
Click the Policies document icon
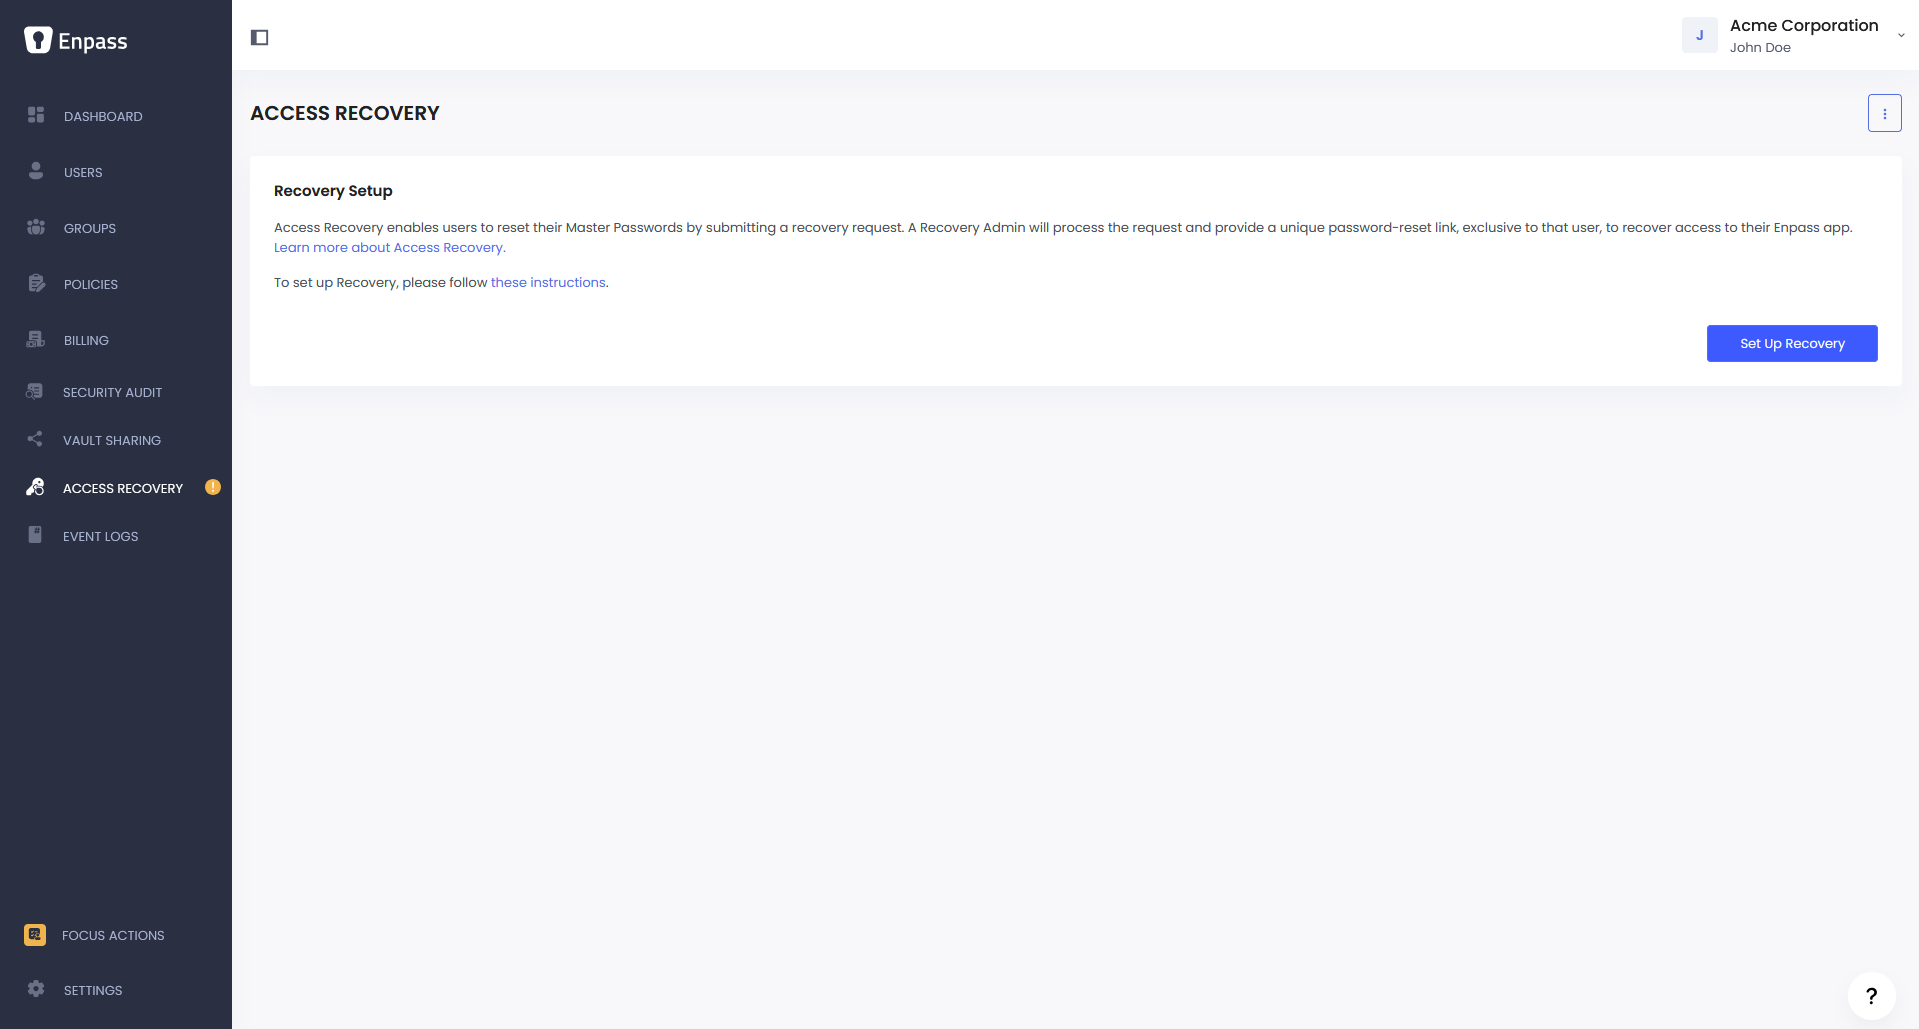click(x=36, y=283)
